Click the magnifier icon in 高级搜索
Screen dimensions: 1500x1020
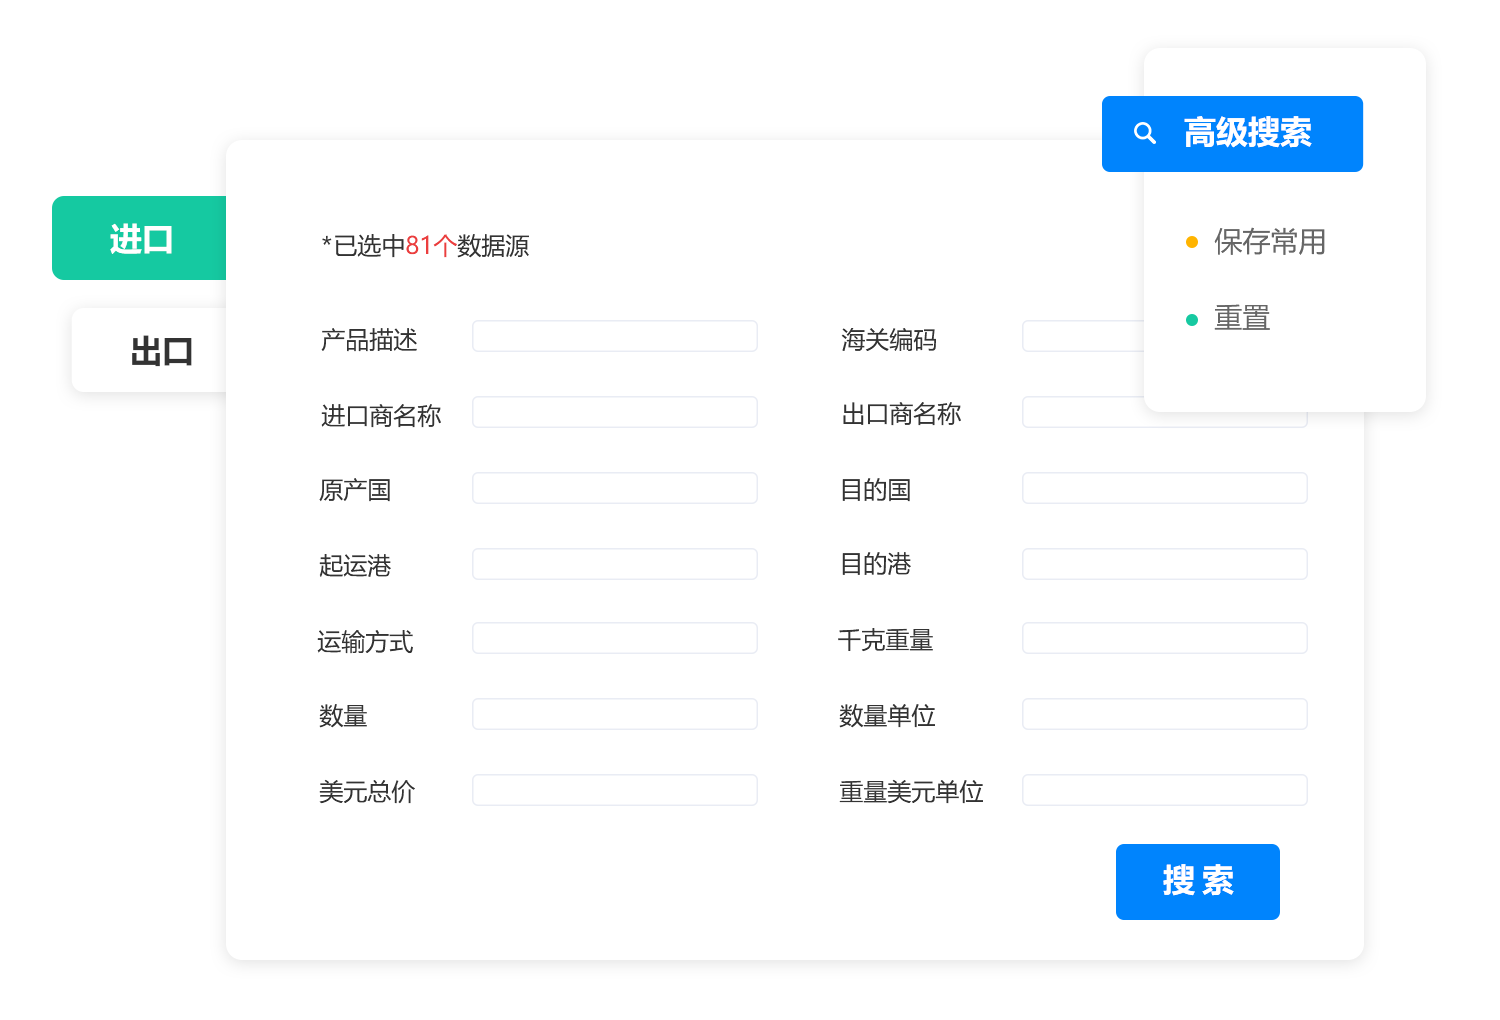pyautogui.click(x=1145, y=133)
